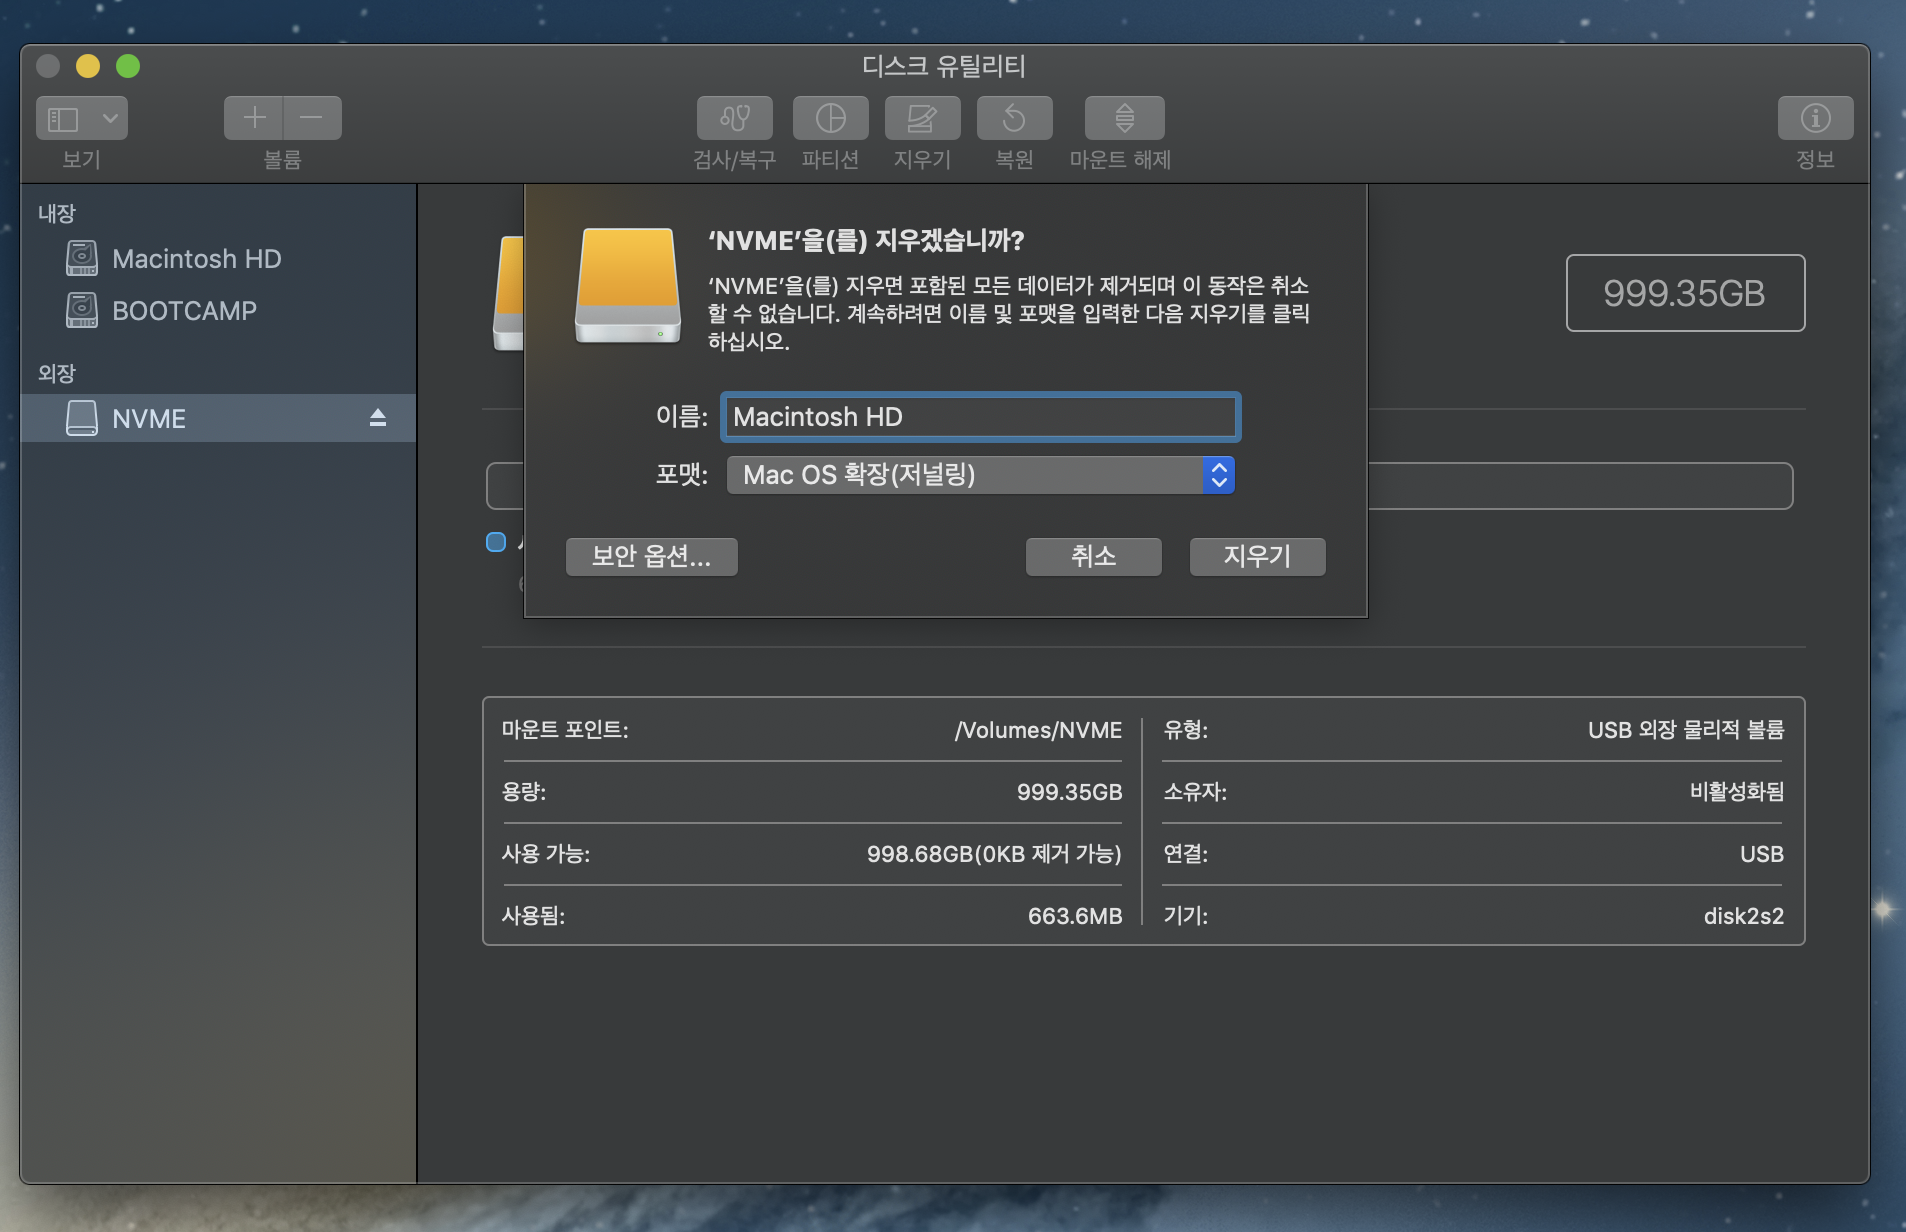
Task: Click the Unmount (마운트 해제) toolbar icon
Action: point(1124,118)
